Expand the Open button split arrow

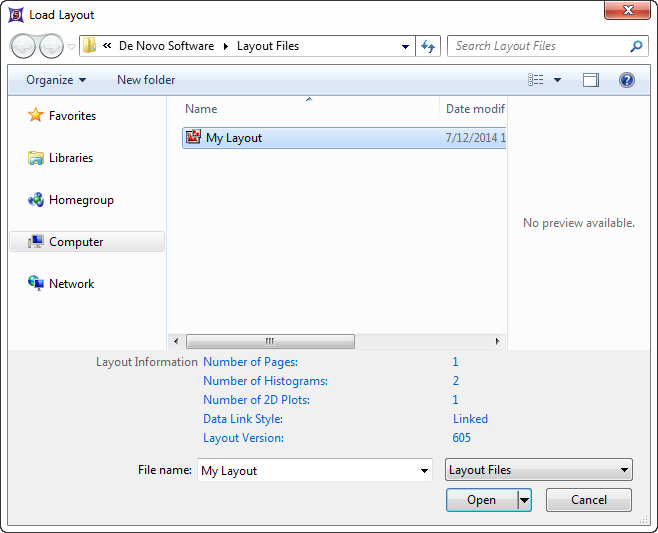[x=524, y=500]
